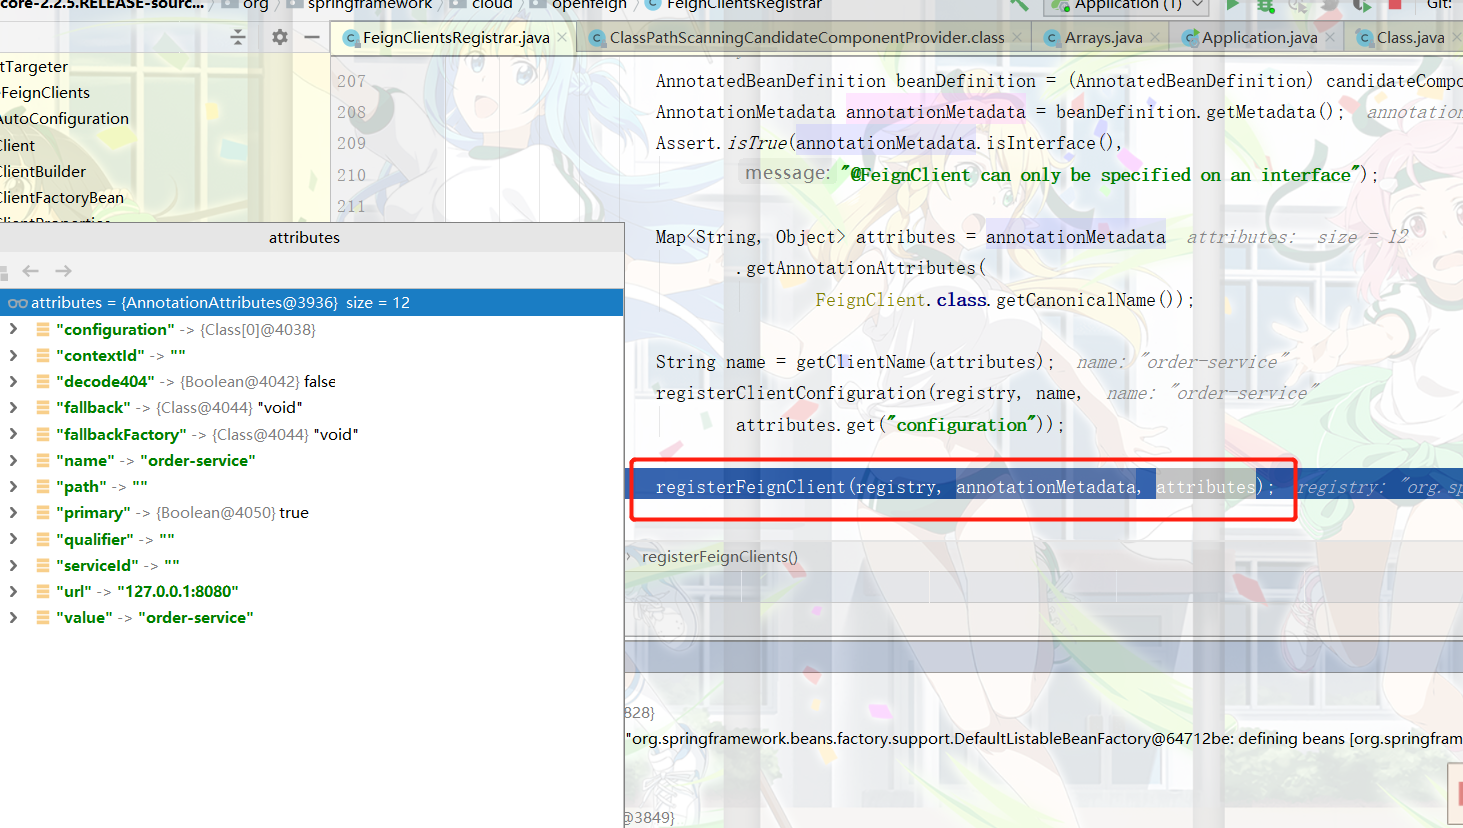Click the field icon next to "value"
Screen dimensions: 1463x828
pos(43,617)
